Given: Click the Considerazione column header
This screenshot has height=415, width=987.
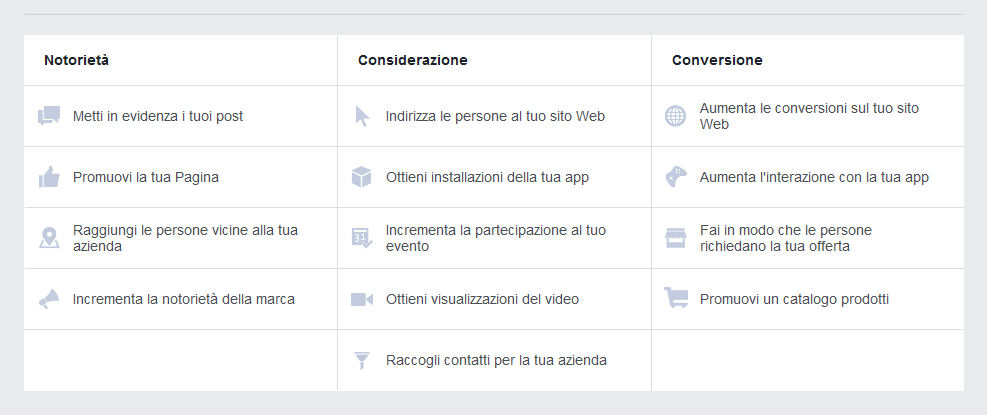Looking at the screenshot, I should [x=413, y=60].
